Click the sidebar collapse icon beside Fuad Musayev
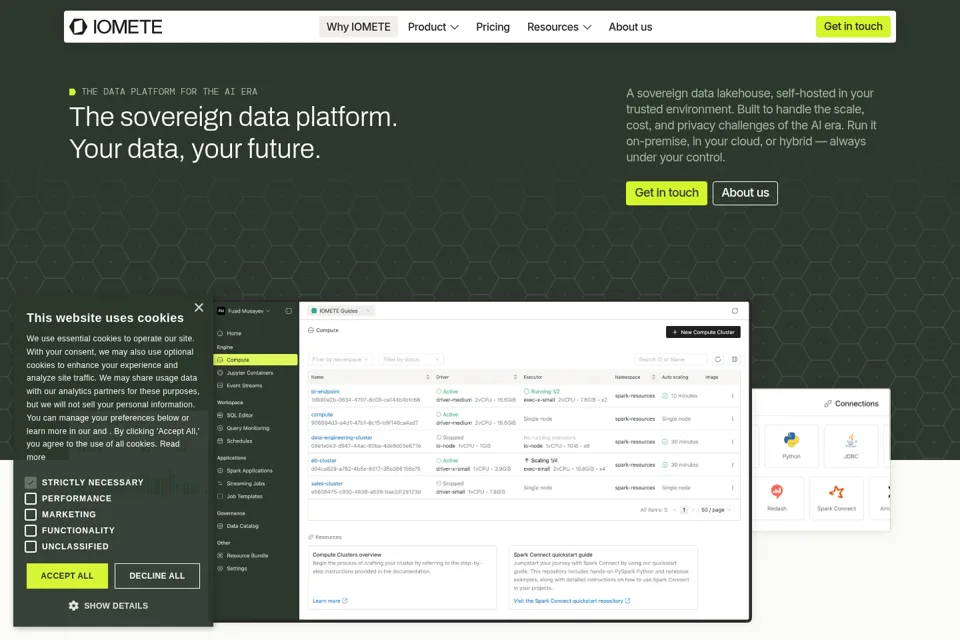This screenshot has width=960, height=640. [x=288, y=311]
